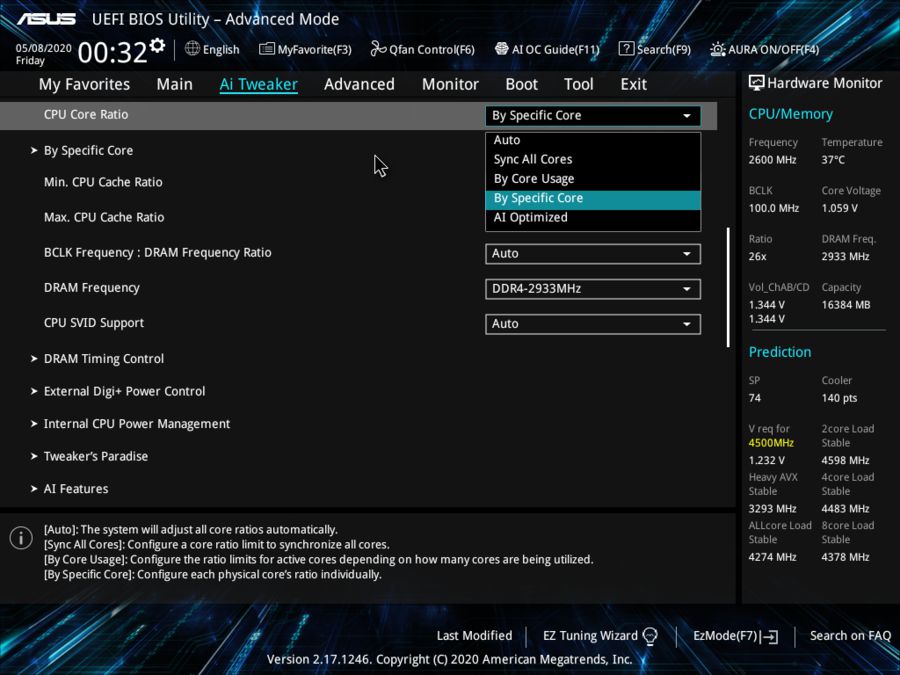Screen dimensions: 900x675
Task: Click the 4500MHz yellow value
Action: tap(771, 443)
